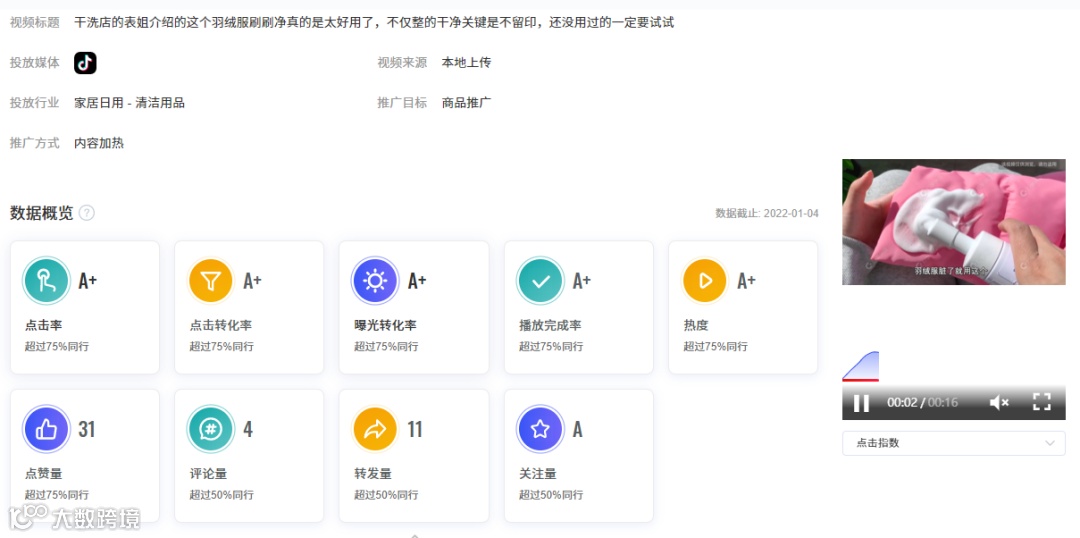This screenshot has height=538, width=1080.
Task: Click the funnel icon for 点击转化率
Action: tap(211, 280)
